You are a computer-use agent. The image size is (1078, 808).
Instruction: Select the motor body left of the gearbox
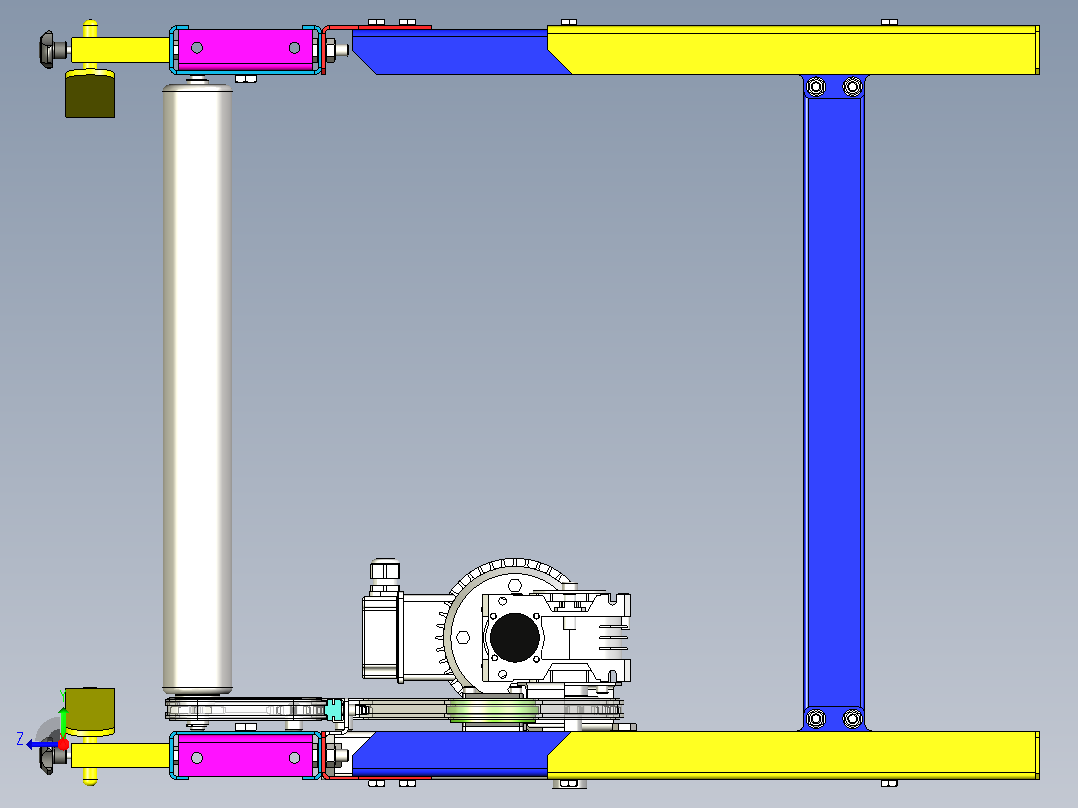(406, 637)
